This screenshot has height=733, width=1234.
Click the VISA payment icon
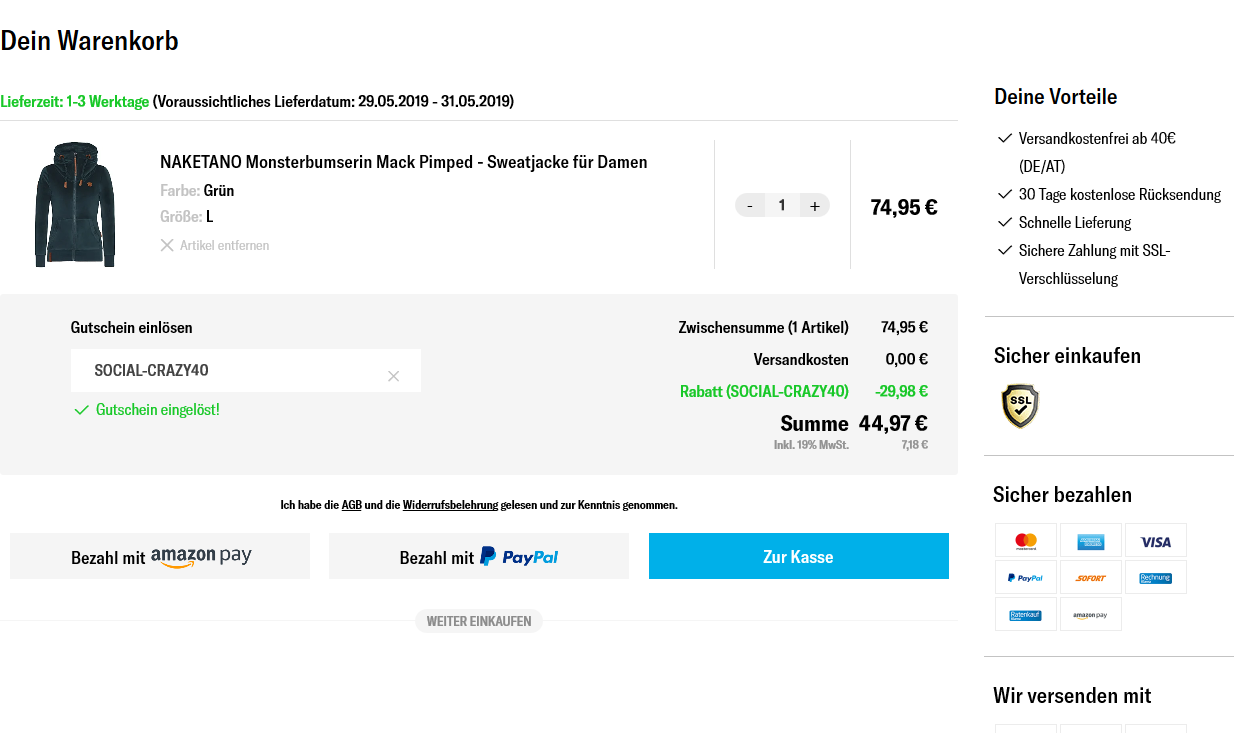tap(1155, 541)
